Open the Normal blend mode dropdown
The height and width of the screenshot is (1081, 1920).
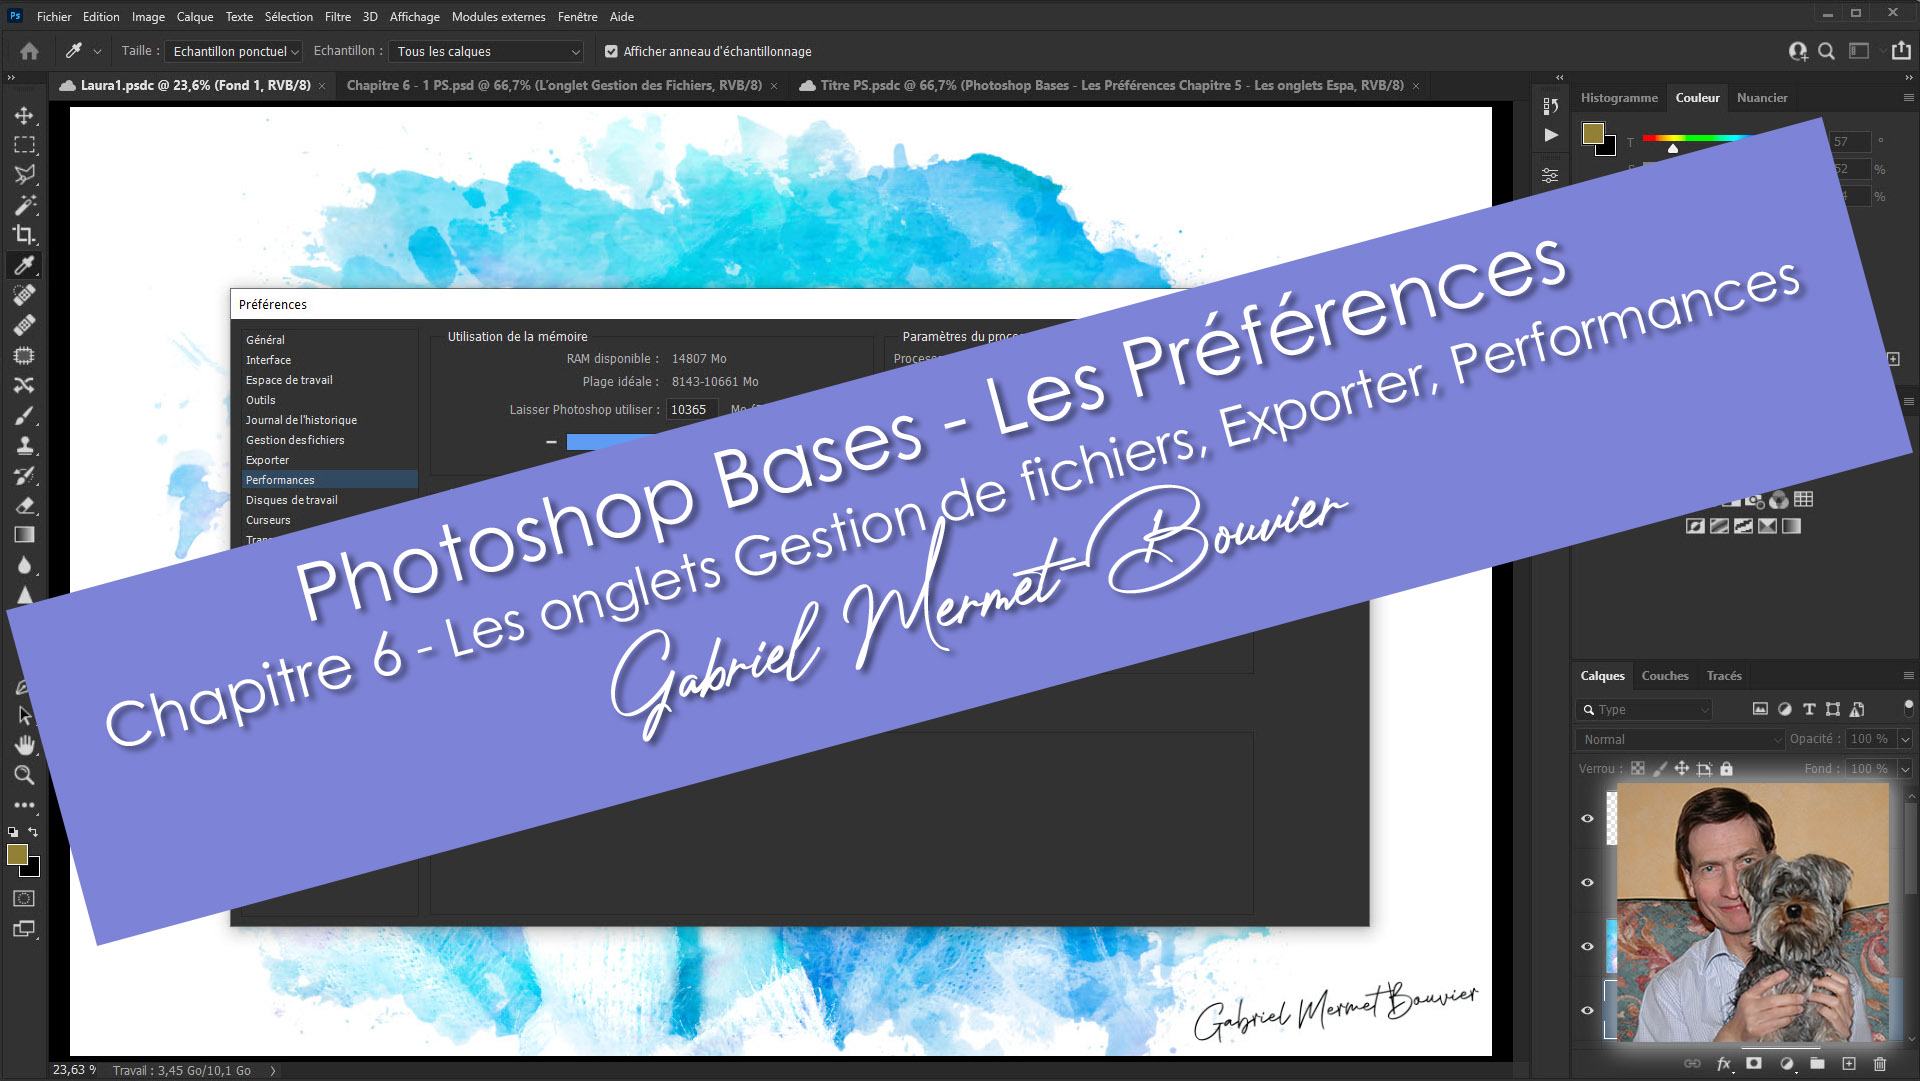pyautogui.click(x=1682, y=739)
